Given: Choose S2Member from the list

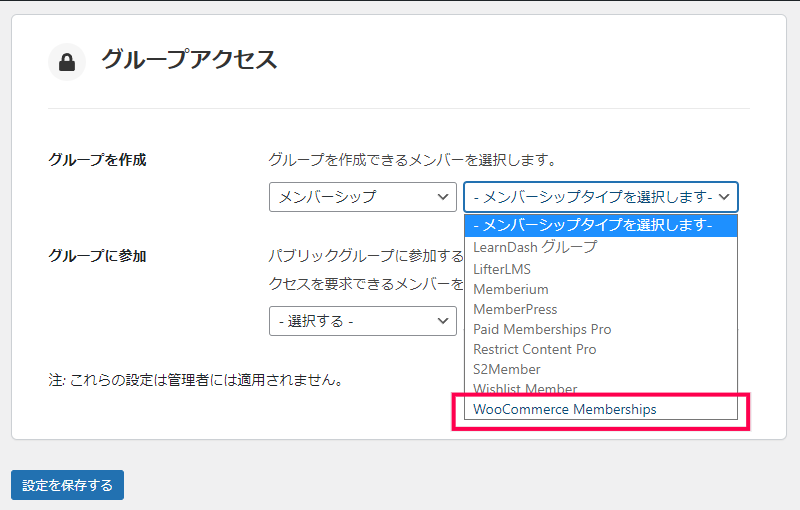Looking at the screenshot, I should point(601,369).
